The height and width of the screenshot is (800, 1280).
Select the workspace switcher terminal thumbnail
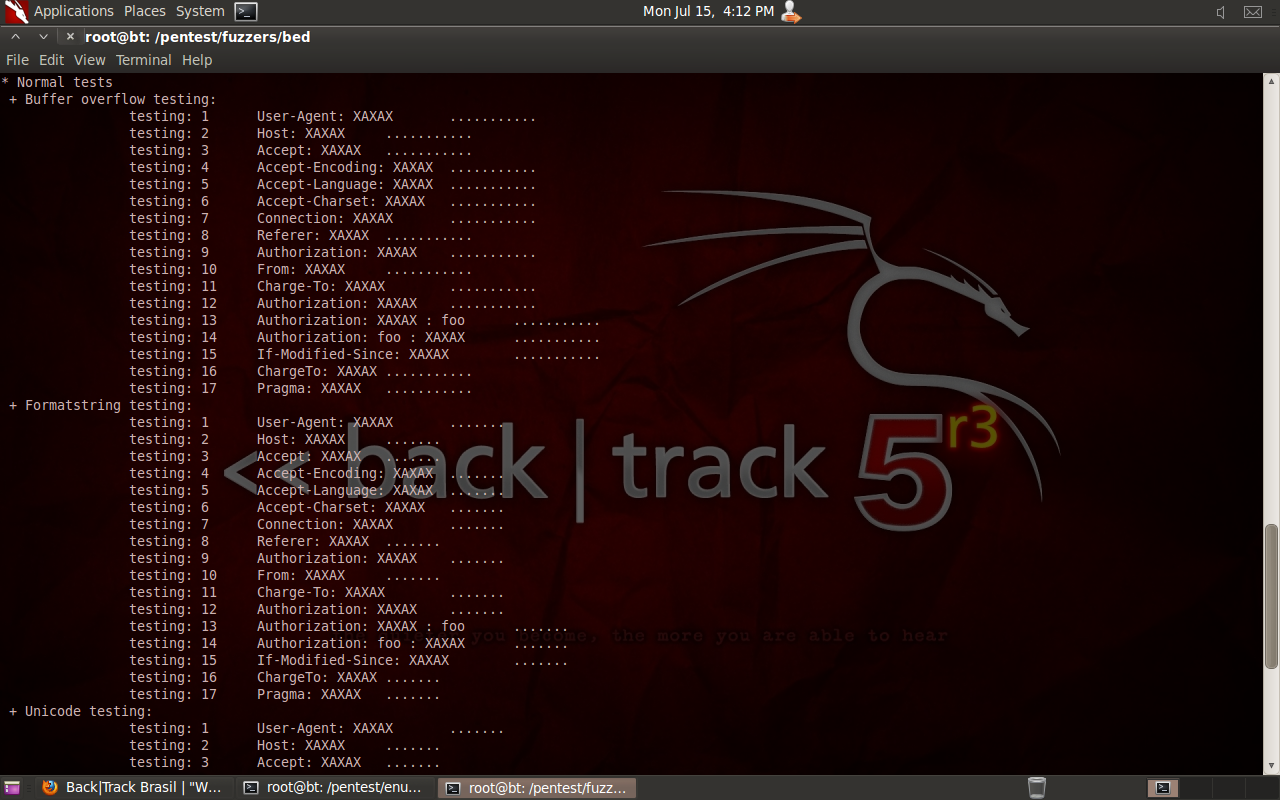pos(1162,788)
